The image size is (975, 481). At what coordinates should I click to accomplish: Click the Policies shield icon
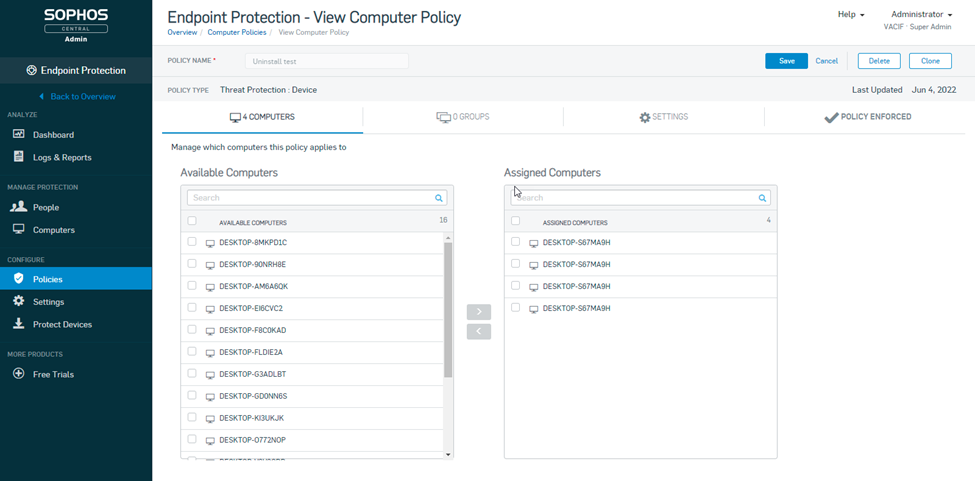pyautogui.click(x=19, y=279)
